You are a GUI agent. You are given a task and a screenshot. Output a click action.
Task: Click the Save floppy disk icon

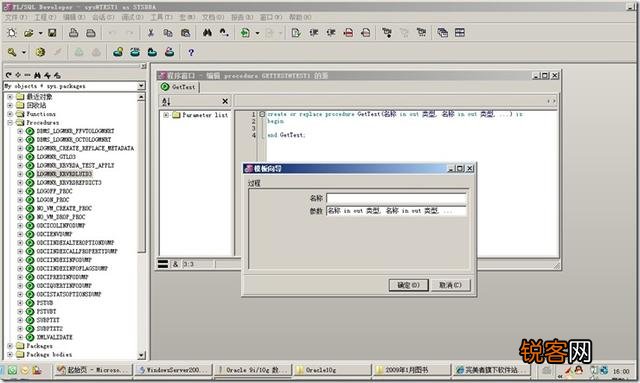[x=52, y=33]
